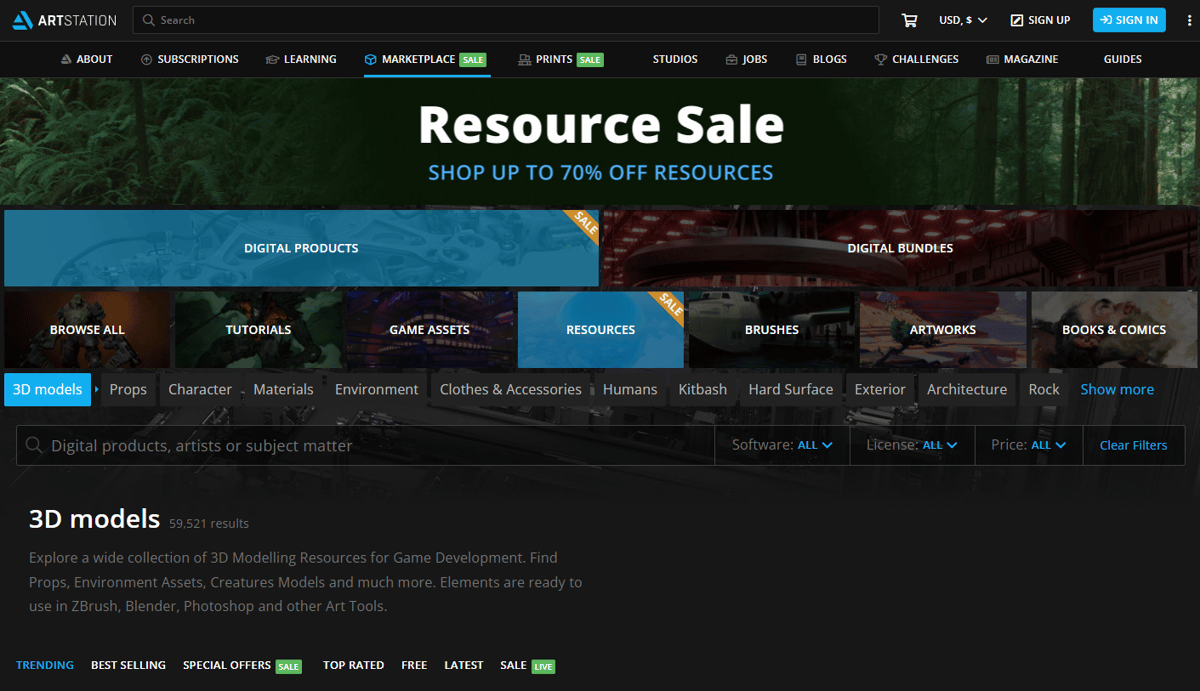The height and width of the screenshot is (691, 1200).
Task: Show more category chips
Action: pyautogui.click(x=1117, y=389)
